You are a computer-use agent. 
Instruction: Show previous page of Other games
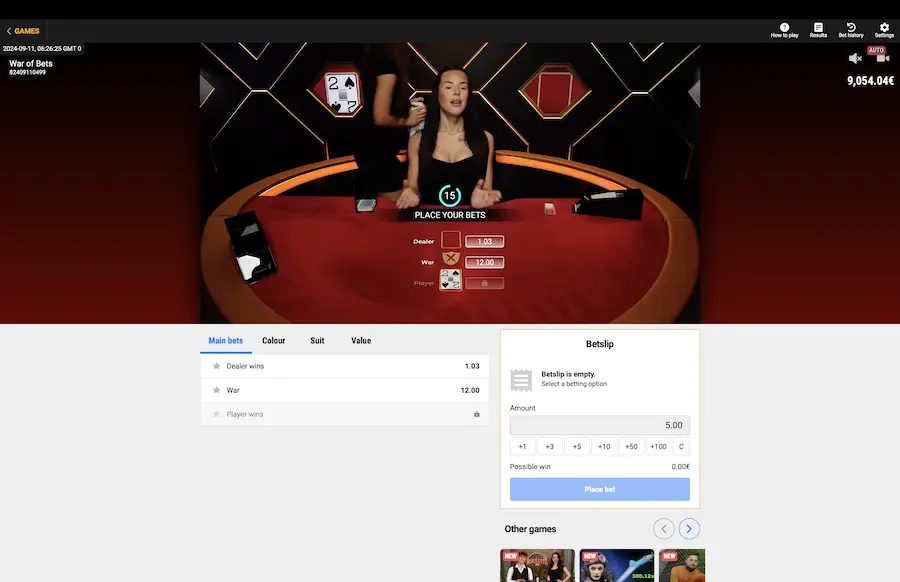click(663, 528)
